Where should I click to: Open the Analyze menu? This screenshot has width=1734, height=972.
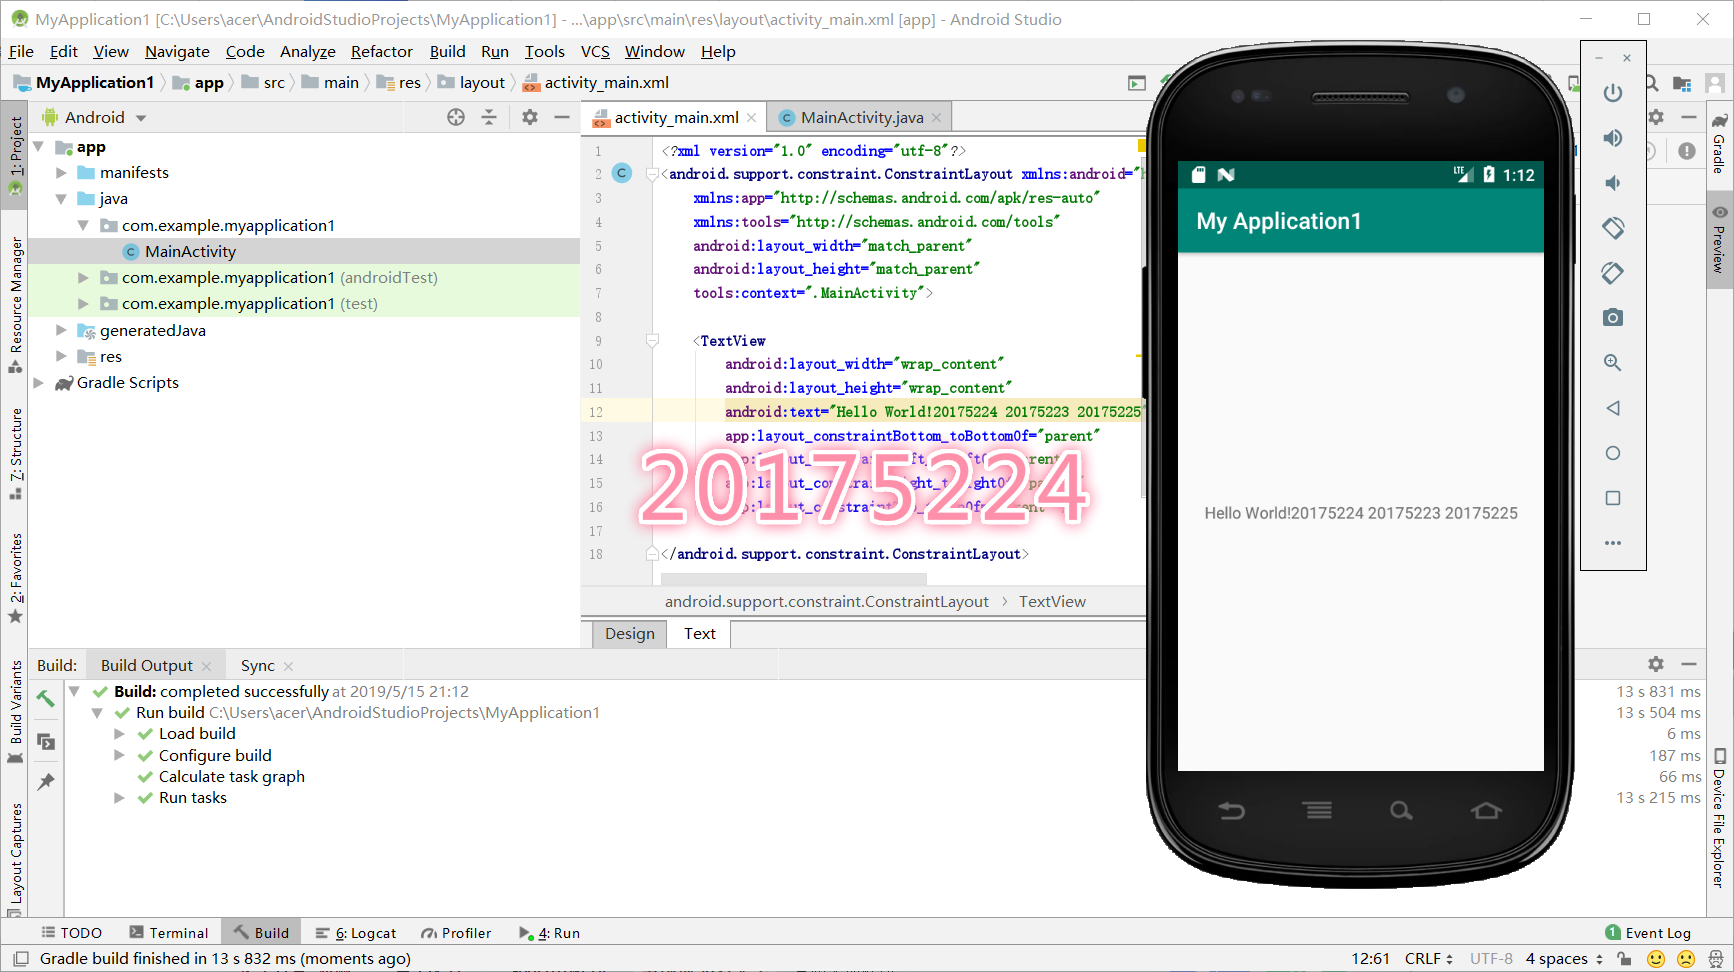(x=307, y=52)
